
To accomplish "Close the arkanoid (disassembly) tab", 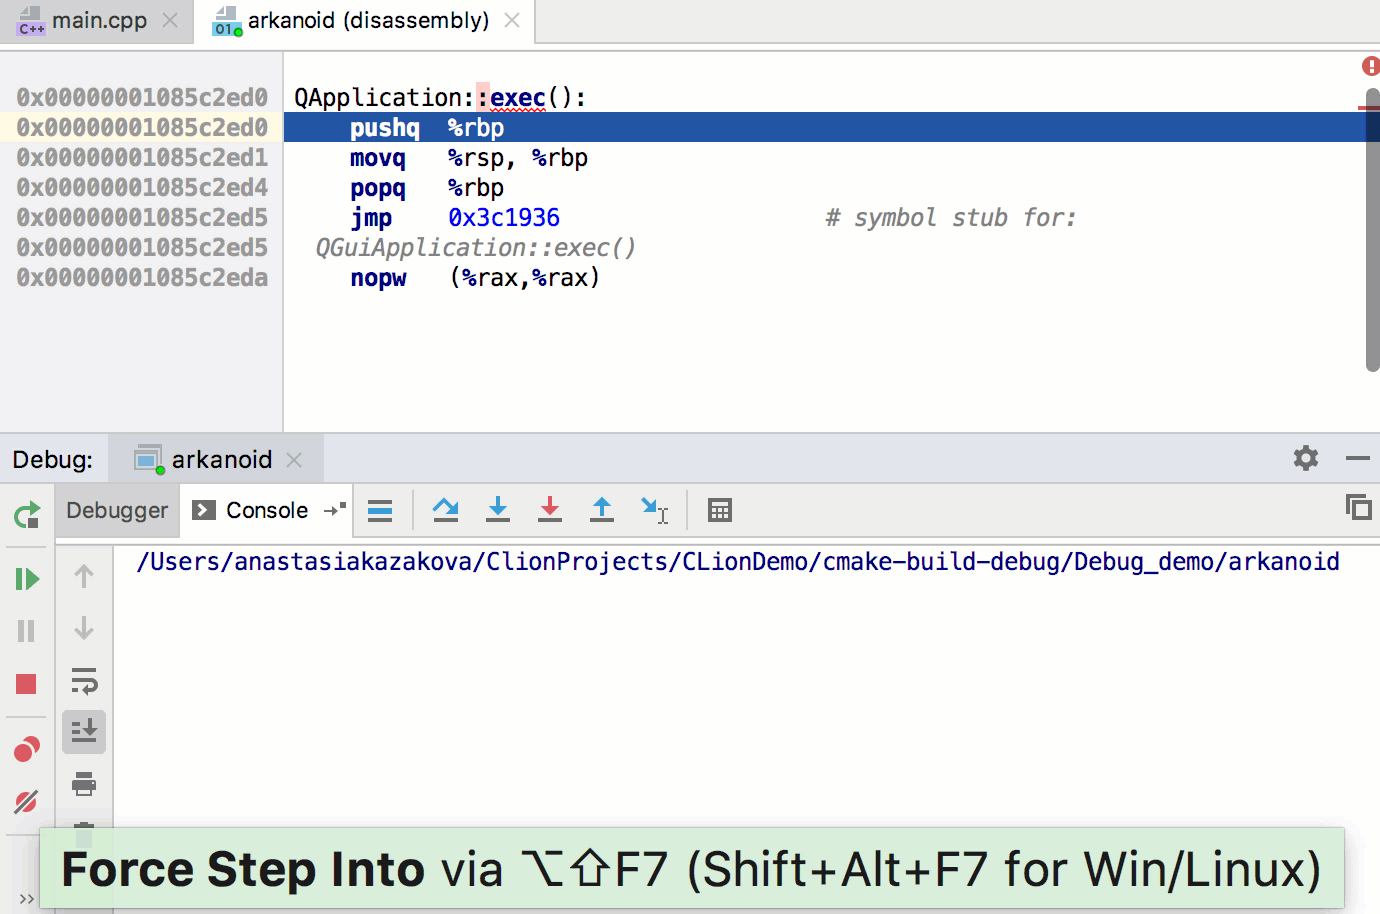I will (512, 20).
